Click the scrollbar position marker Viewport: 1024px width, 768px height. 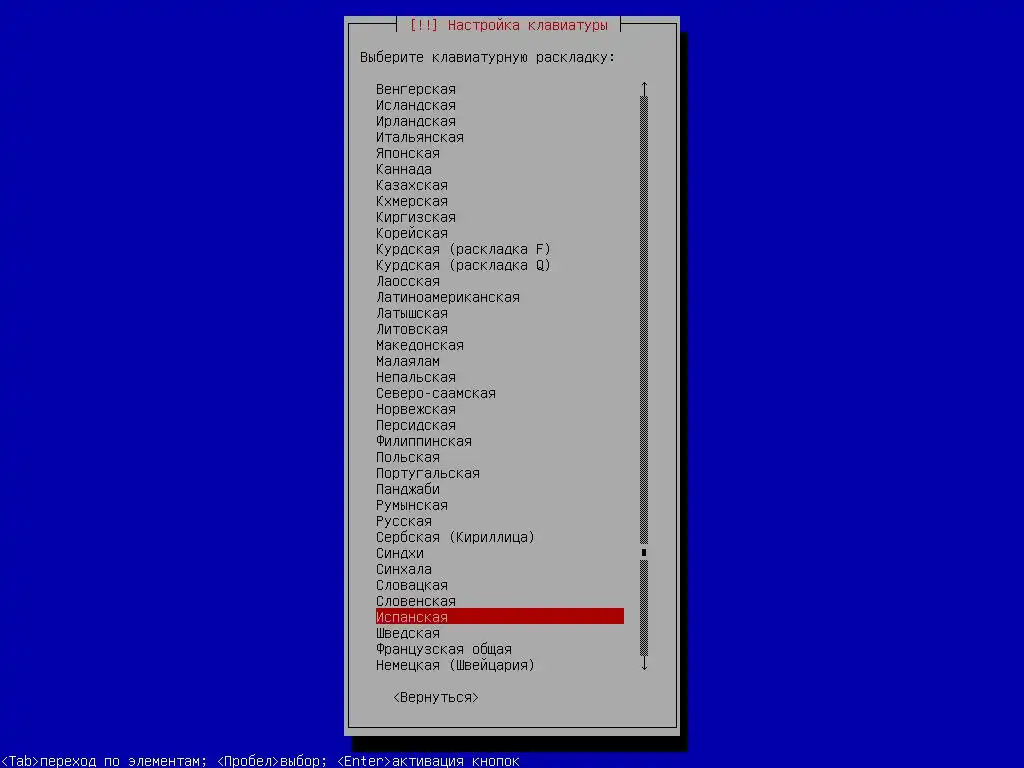tap(644, 552)
